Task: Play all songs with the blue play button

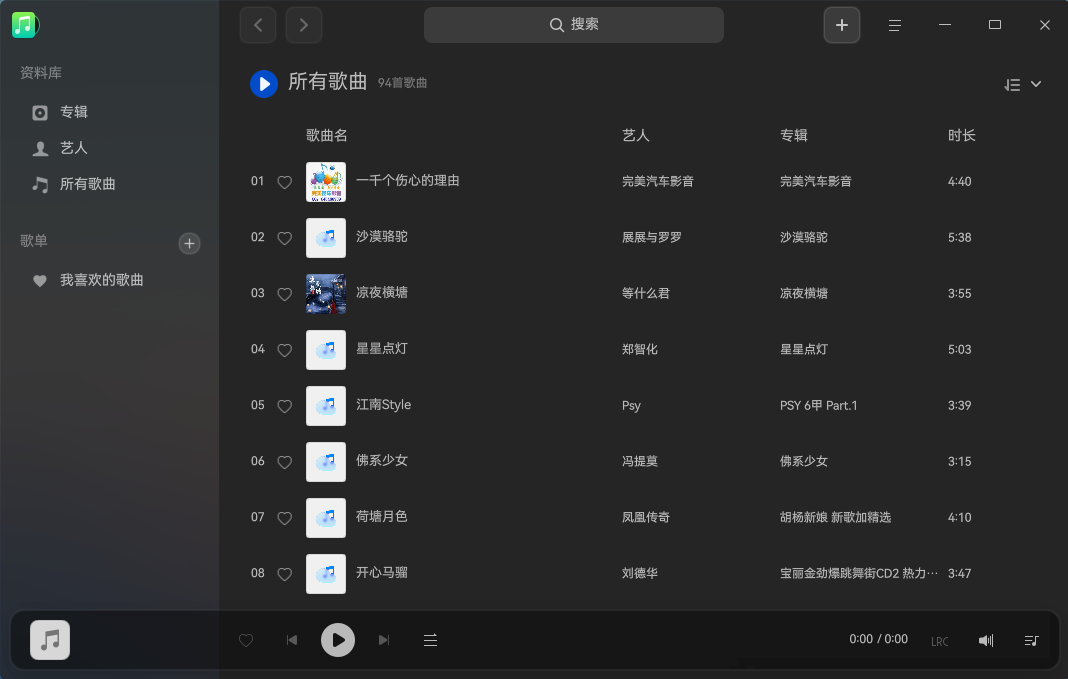Action: click(264, 84)
